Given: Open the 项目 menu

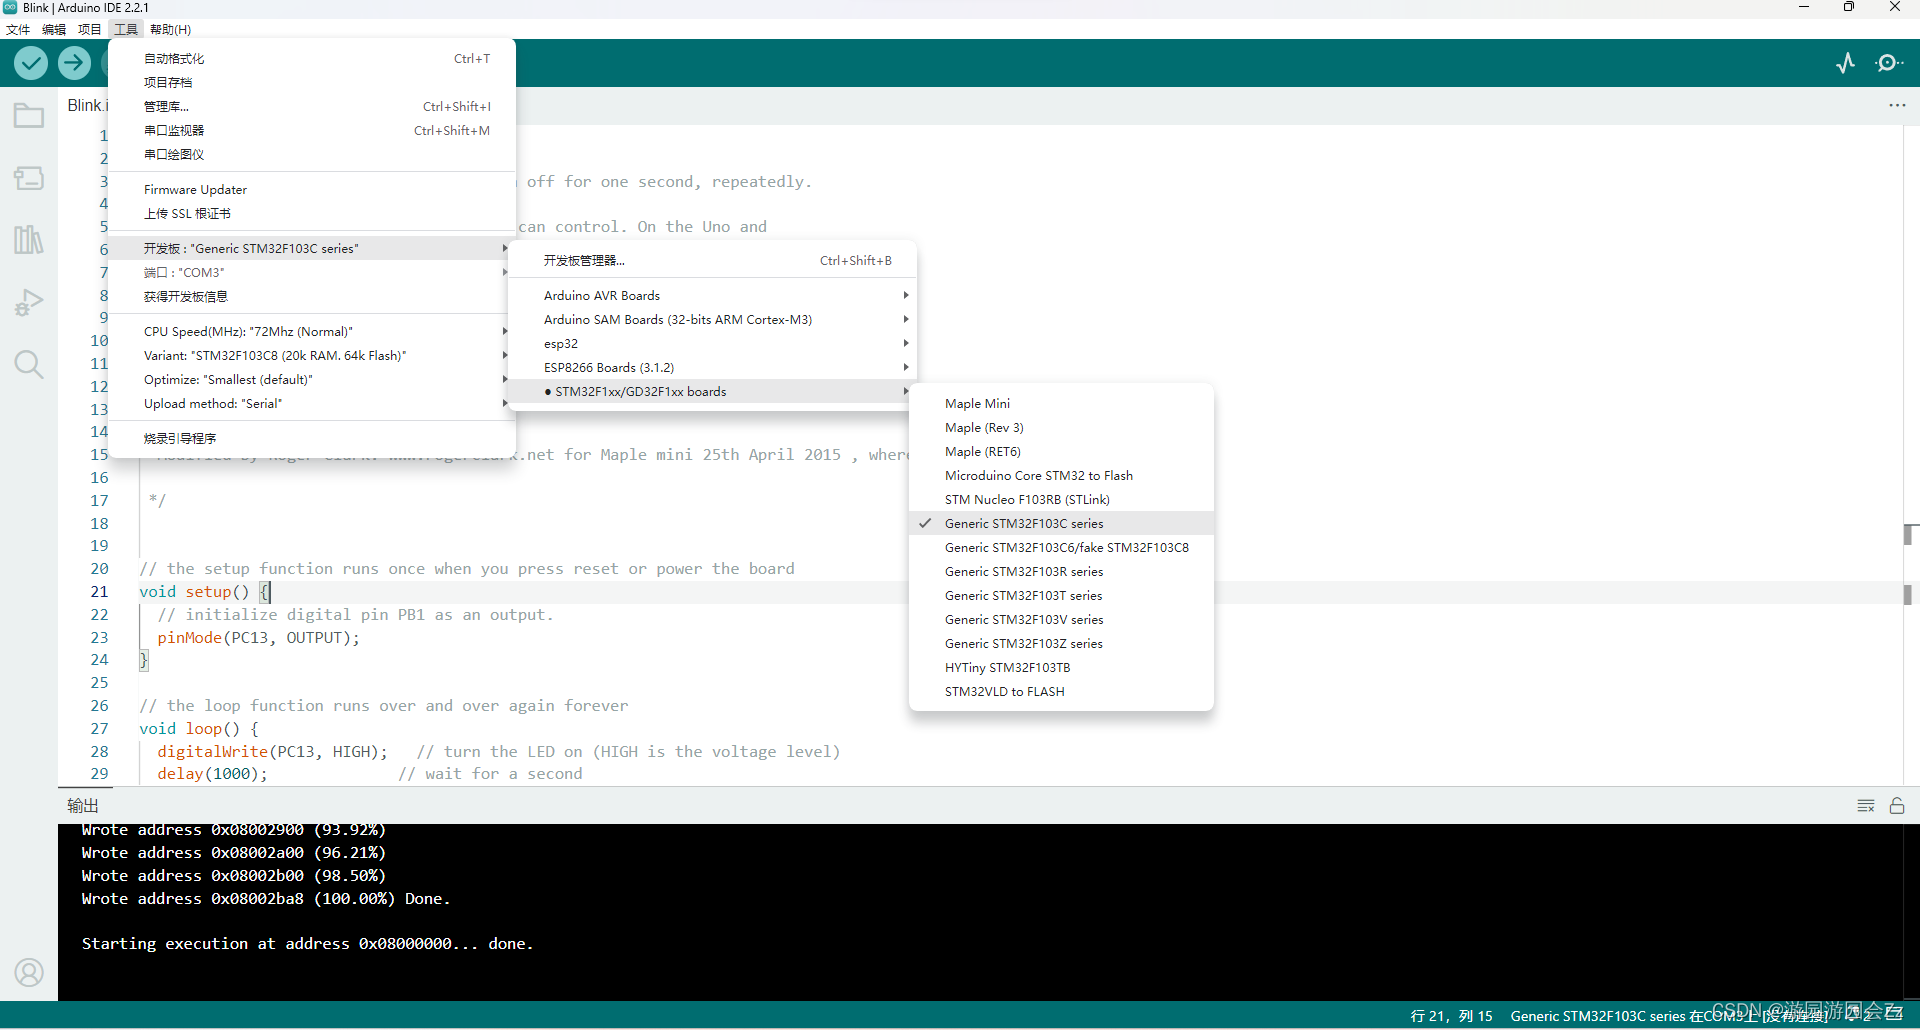Looking at the screenshot, I should pyautogui.click(x=90, y=29).
